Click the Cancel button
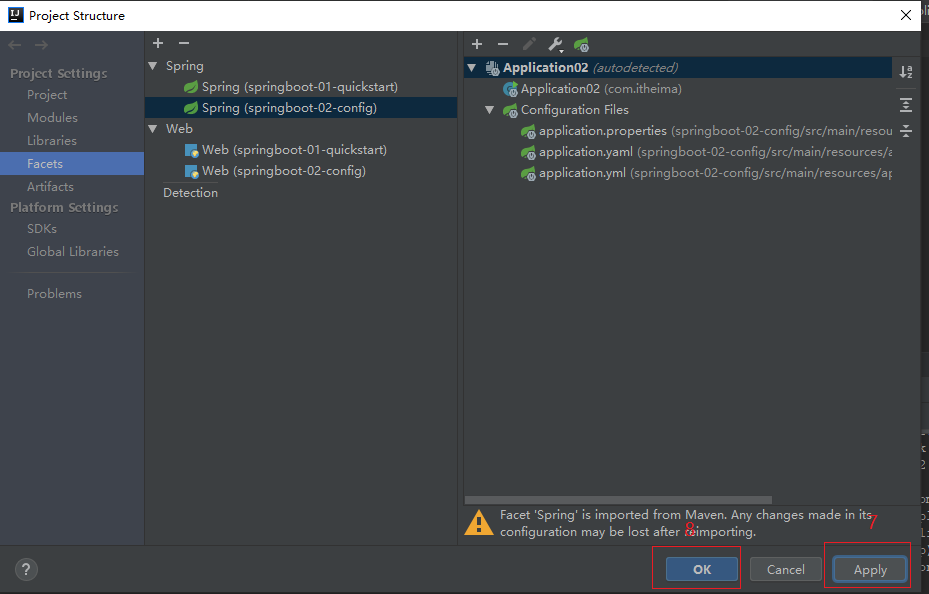Screen dimensions: 929x594 [x=785, y=569]
